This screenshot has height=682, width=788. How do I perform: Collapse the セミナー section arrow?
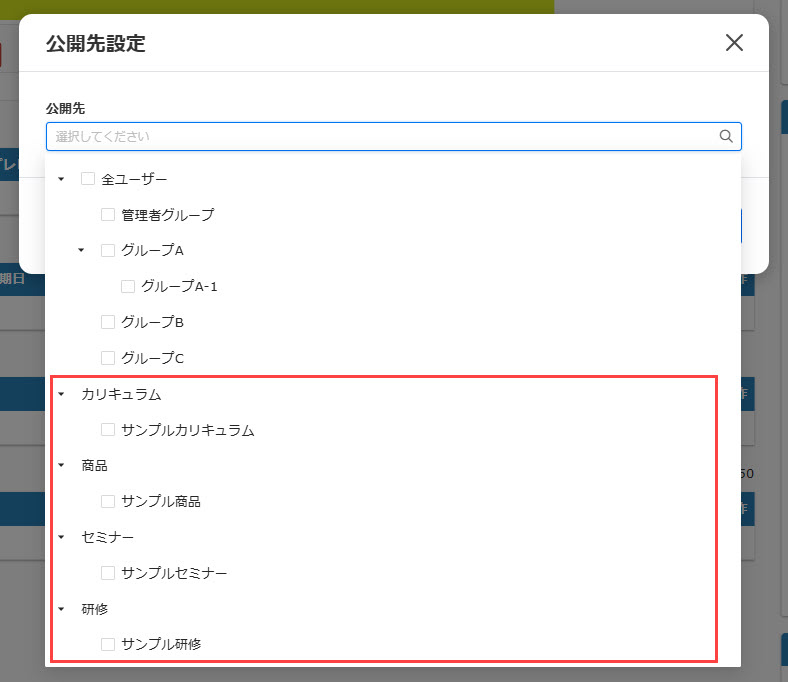61,538
